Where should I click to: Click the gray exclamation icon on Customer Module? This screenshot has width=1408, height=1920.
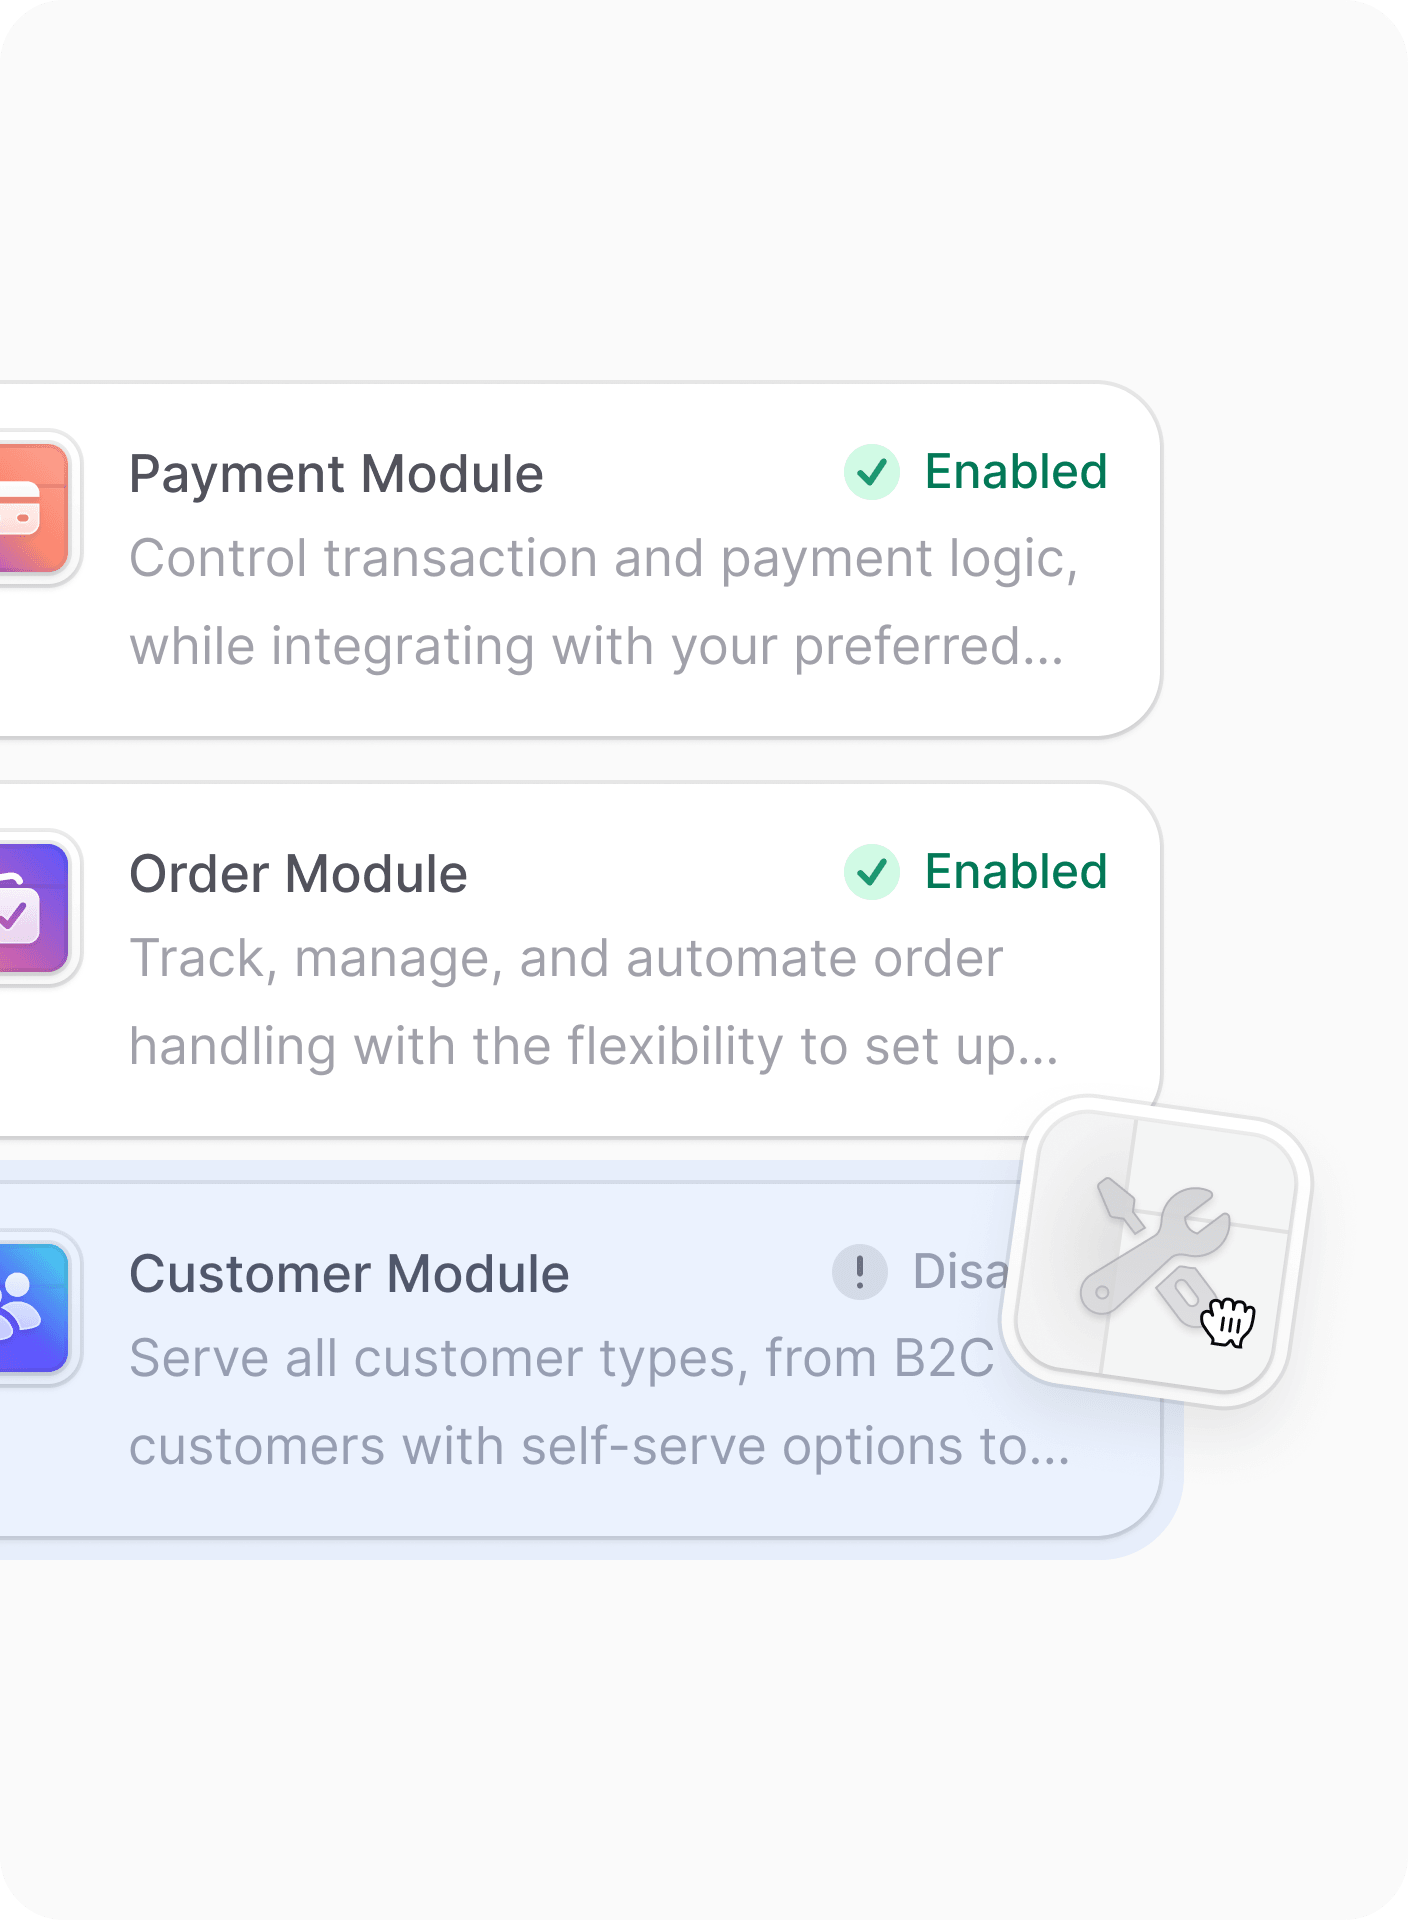860,1272
